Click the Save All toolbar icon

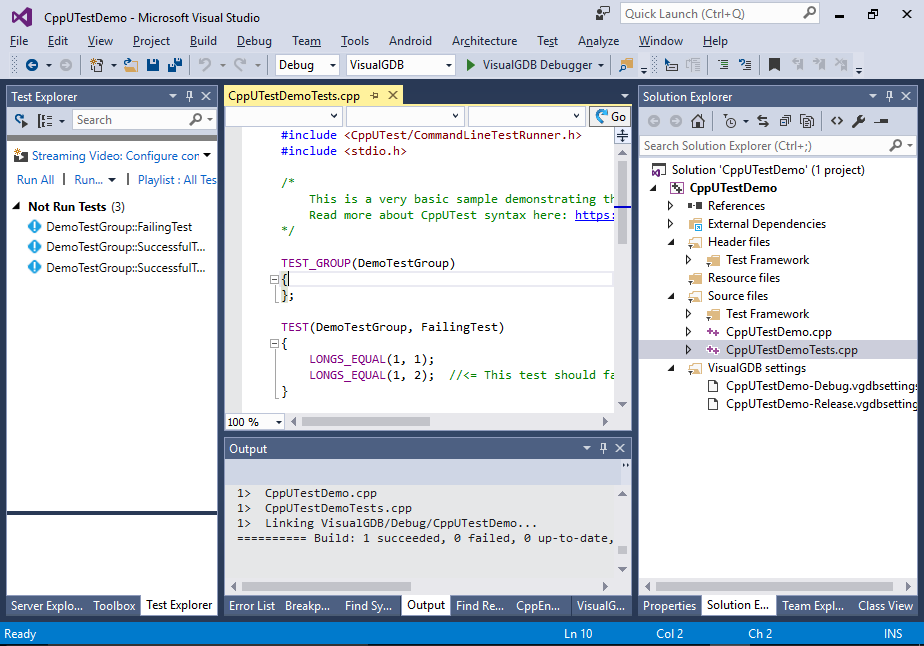174,65
